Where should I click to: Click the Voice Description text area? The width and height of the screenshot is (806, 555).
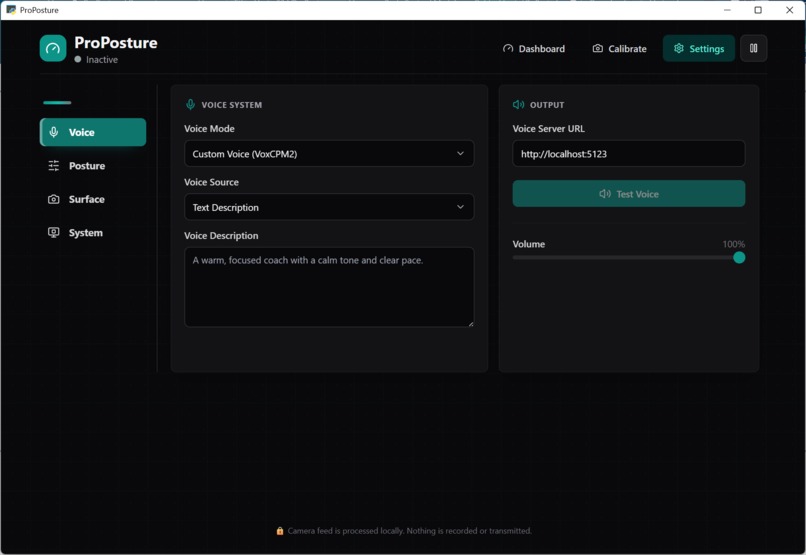329,287
